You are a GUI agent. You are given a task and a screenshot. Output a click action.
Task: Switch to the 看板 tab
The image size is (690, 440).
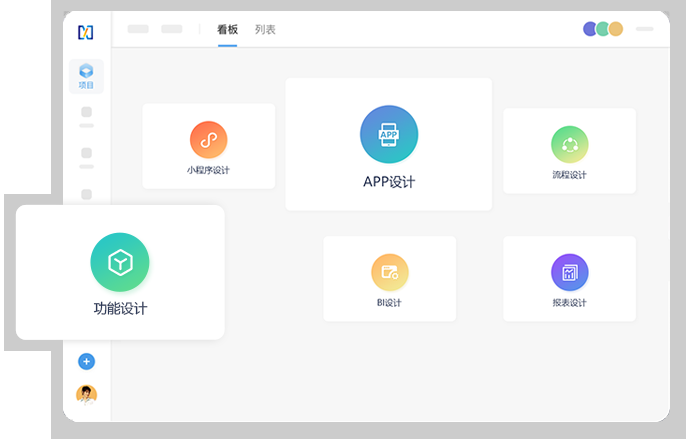pos(227,30)
